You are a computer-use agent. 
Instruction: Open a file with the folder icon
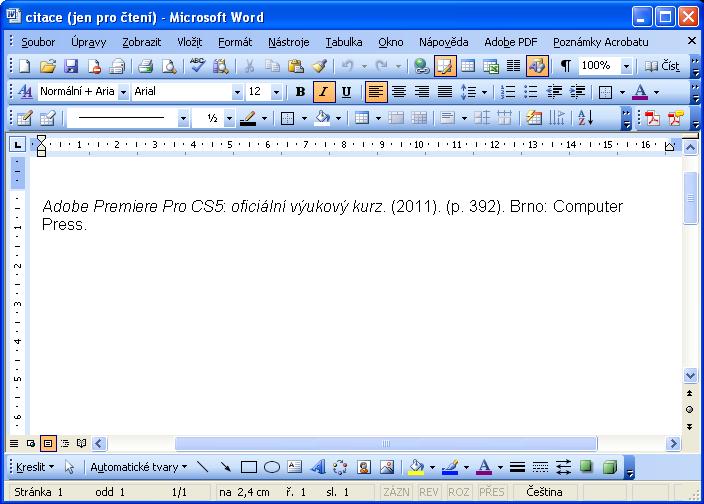[48, 66]
